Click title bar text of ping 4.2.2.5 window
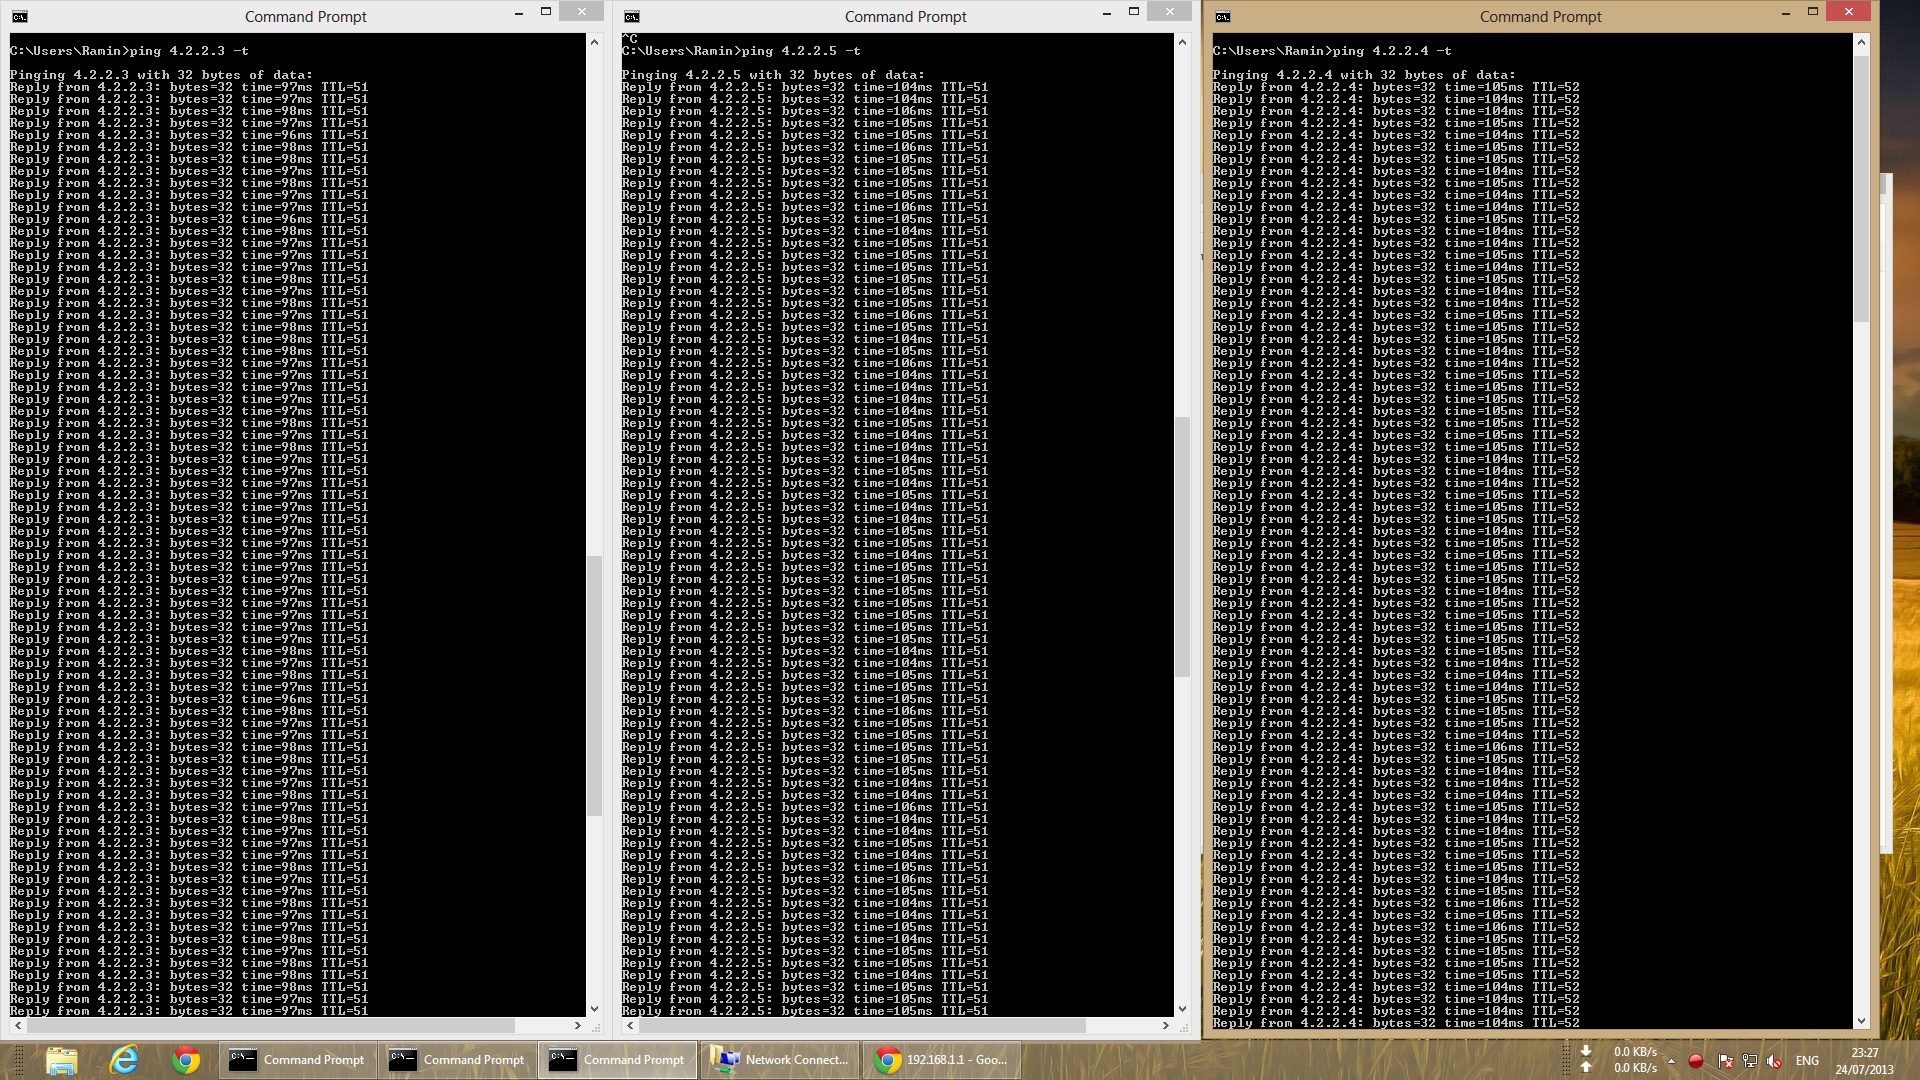Image resolution: width=1920 pixels, height=1080 pixels. pos(906,17)
